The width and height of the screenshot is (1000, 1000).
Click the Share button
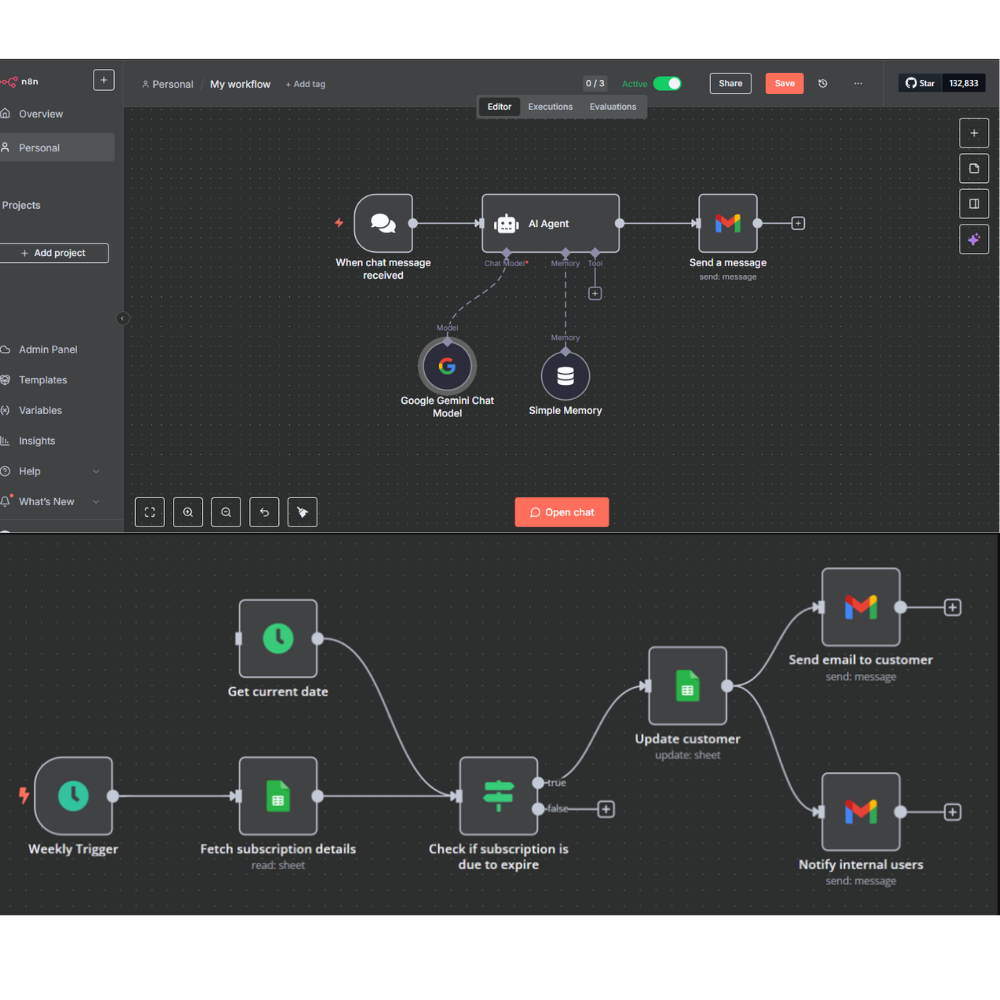pos(730,84)
